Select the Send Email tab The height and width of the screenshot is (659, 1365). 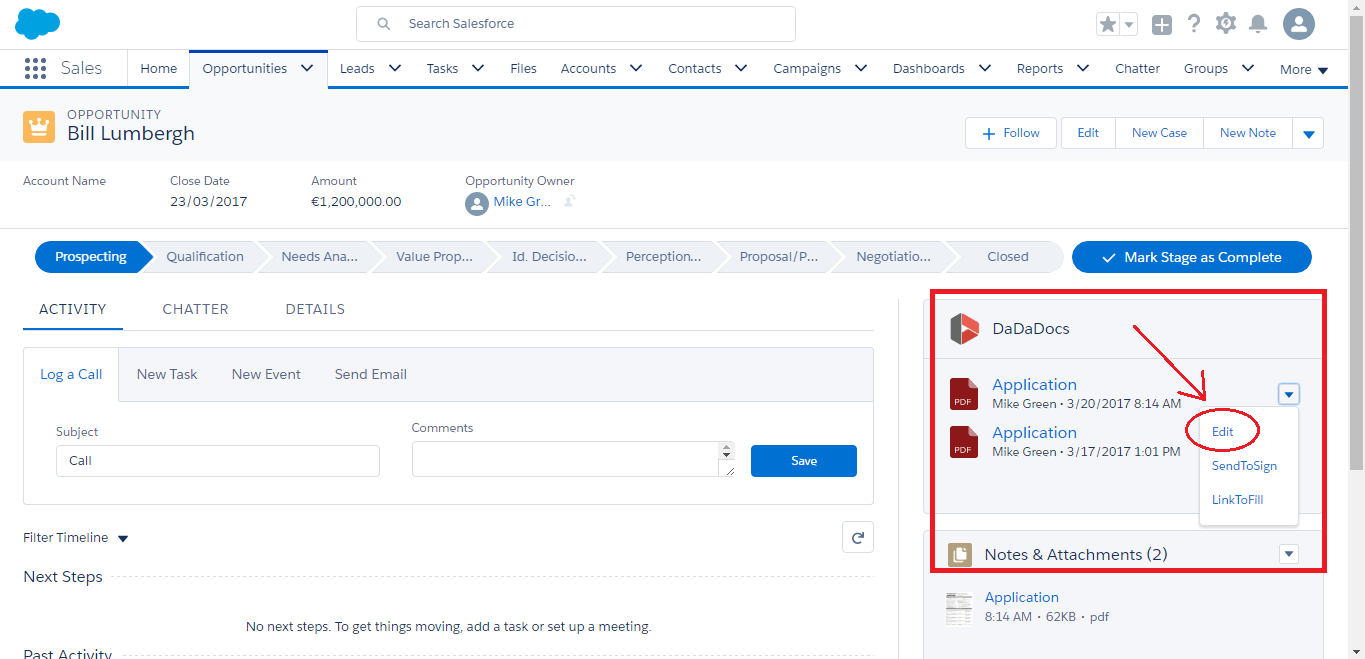371,374
